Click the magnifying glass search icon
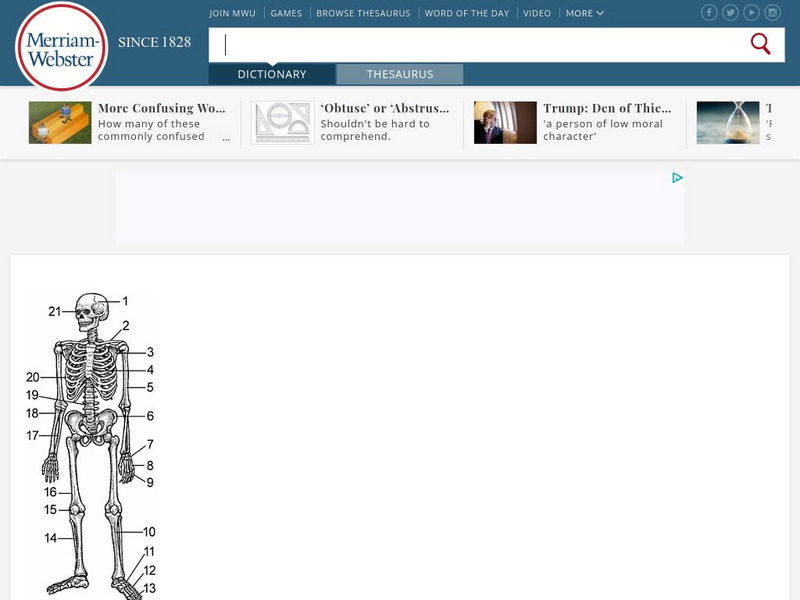This screenshot has height=600, width=800. (760, 44)
